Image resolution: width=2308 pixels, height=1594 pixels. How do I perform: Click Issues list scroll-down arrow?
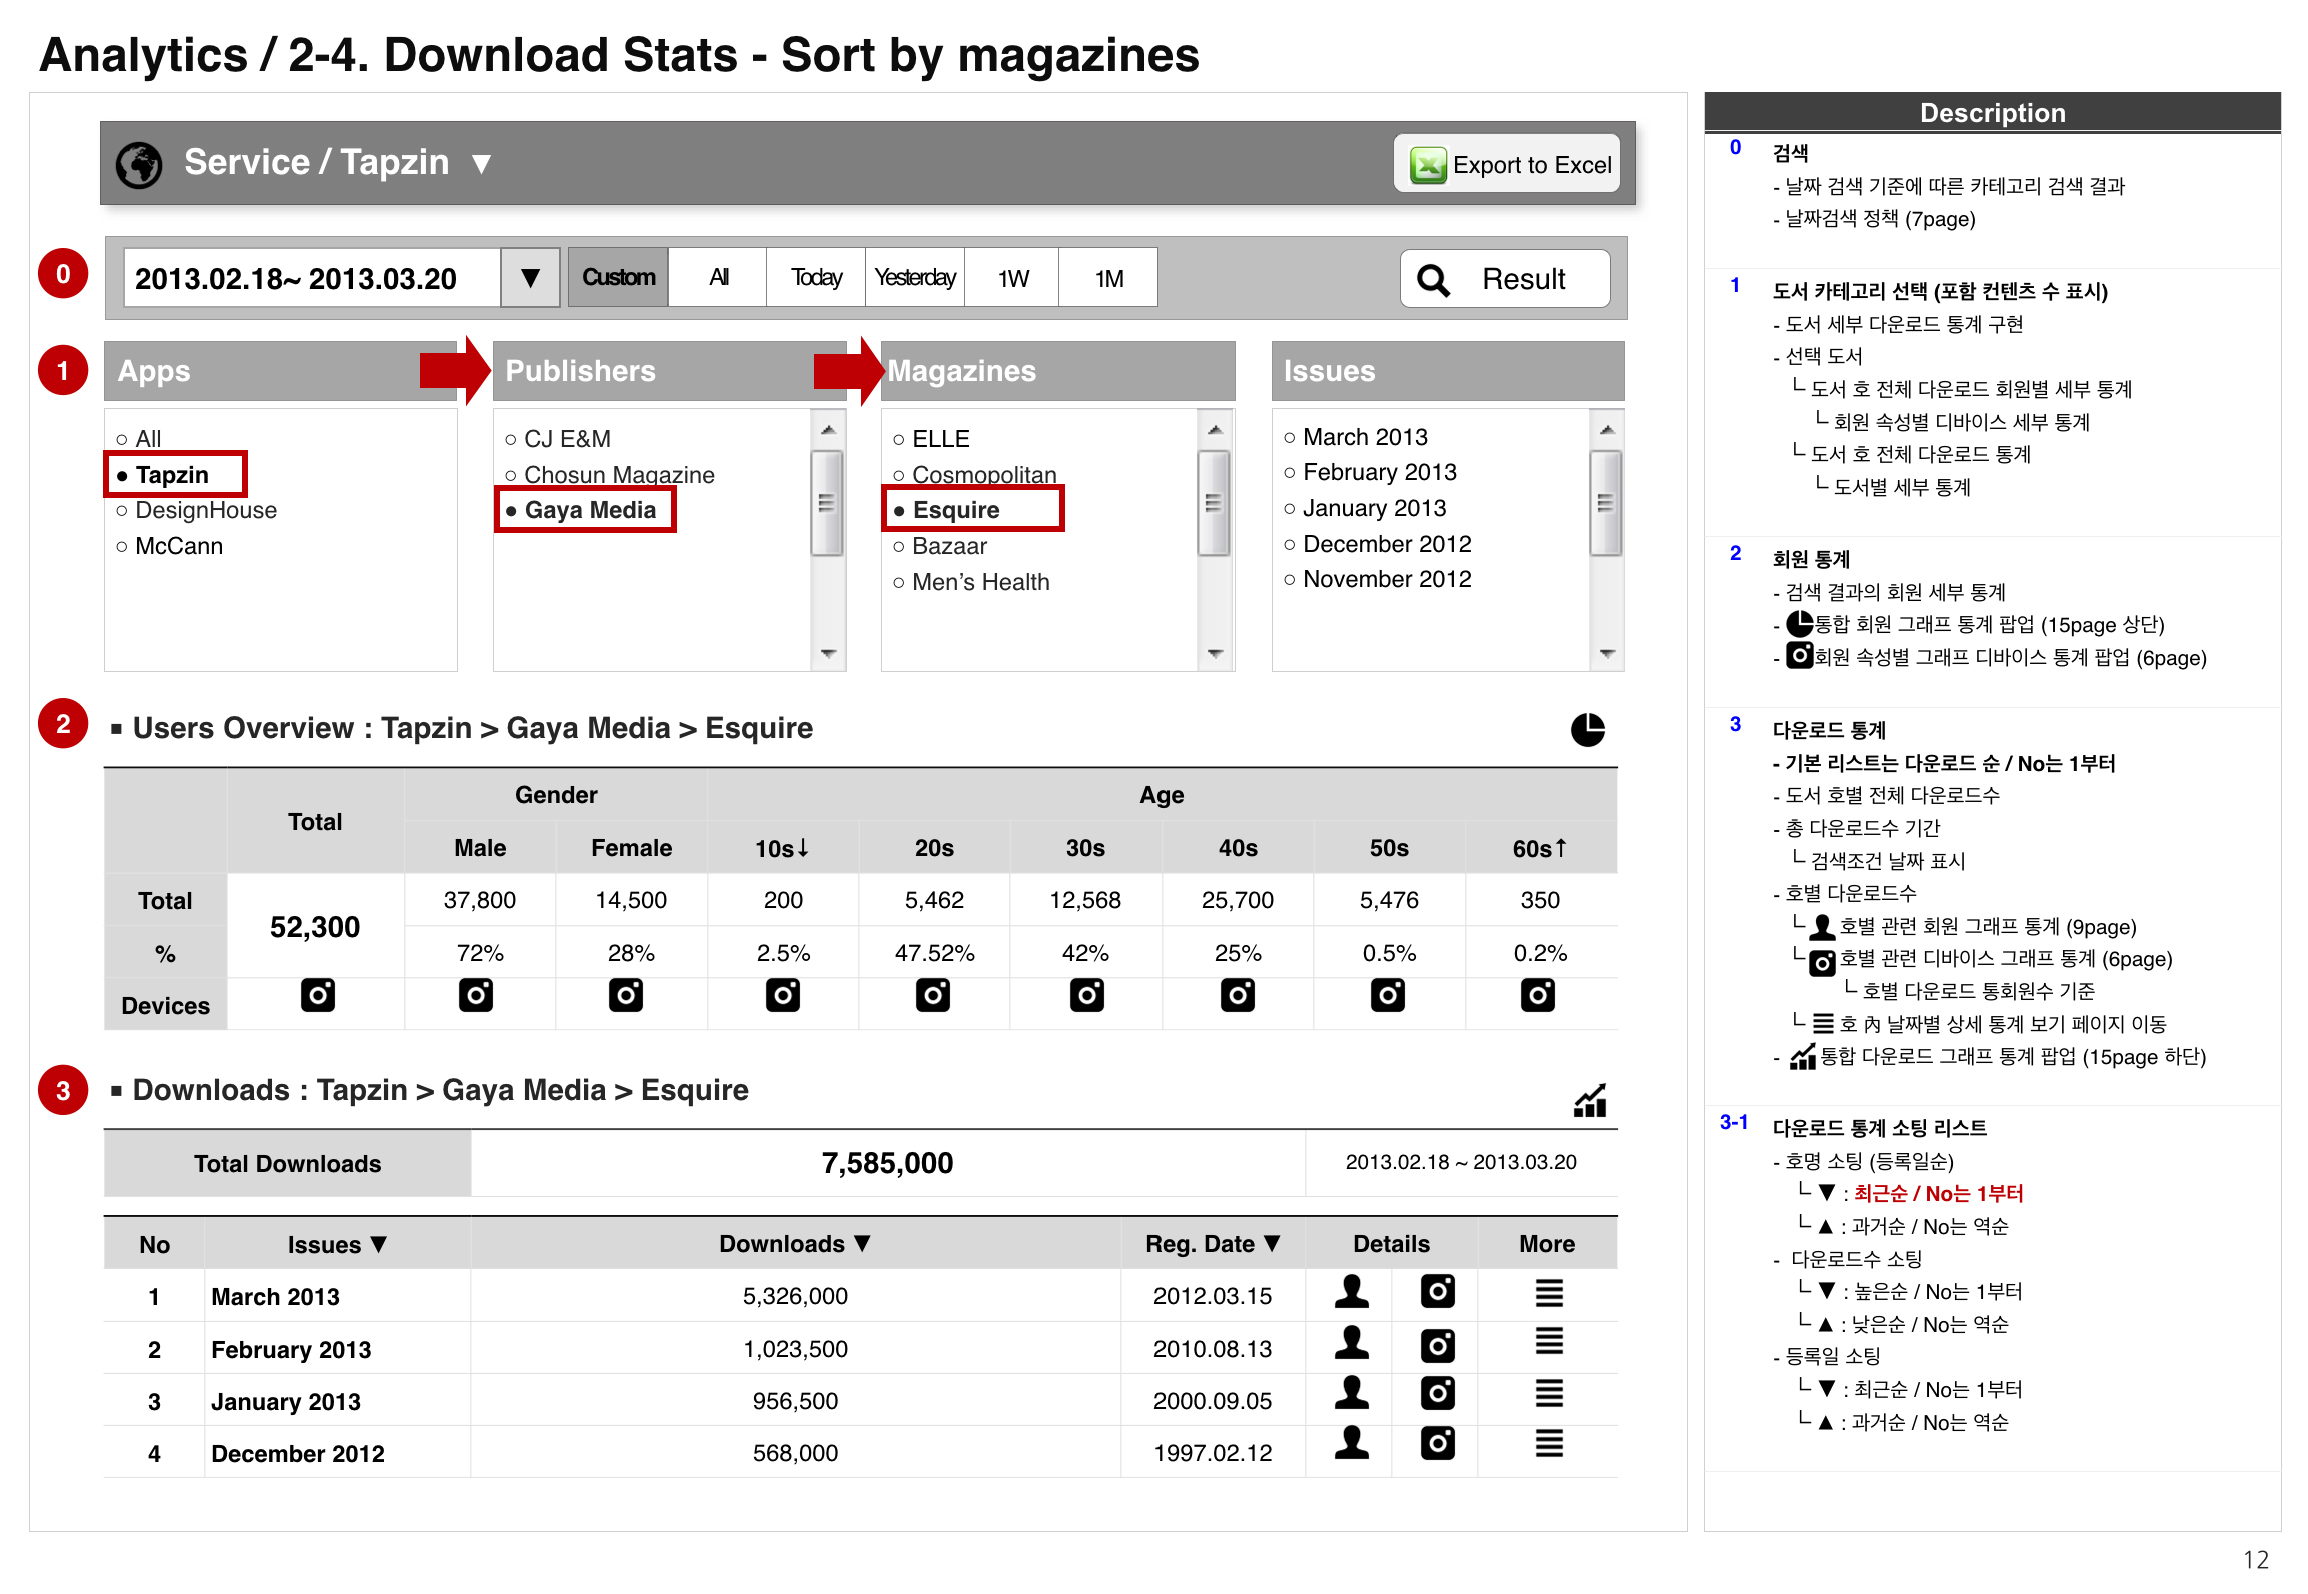(1607, 653)
